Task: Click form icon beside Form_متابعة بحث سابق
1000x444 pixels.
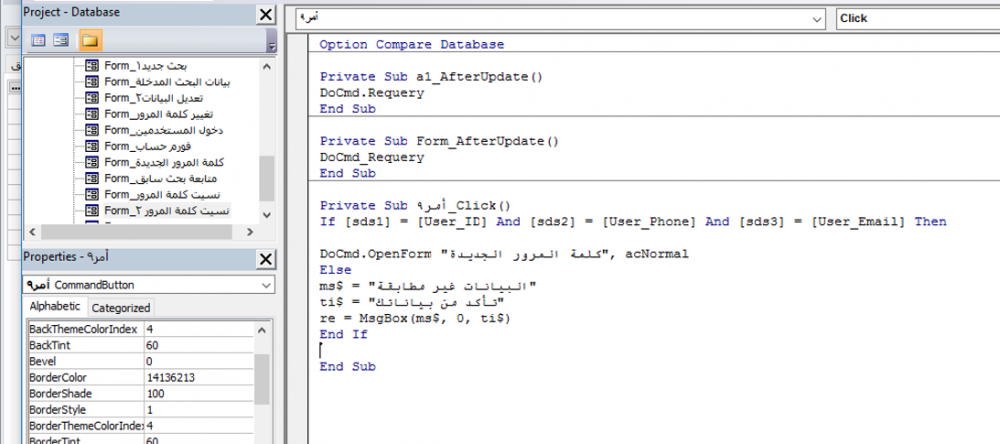Action: point(92,178)
